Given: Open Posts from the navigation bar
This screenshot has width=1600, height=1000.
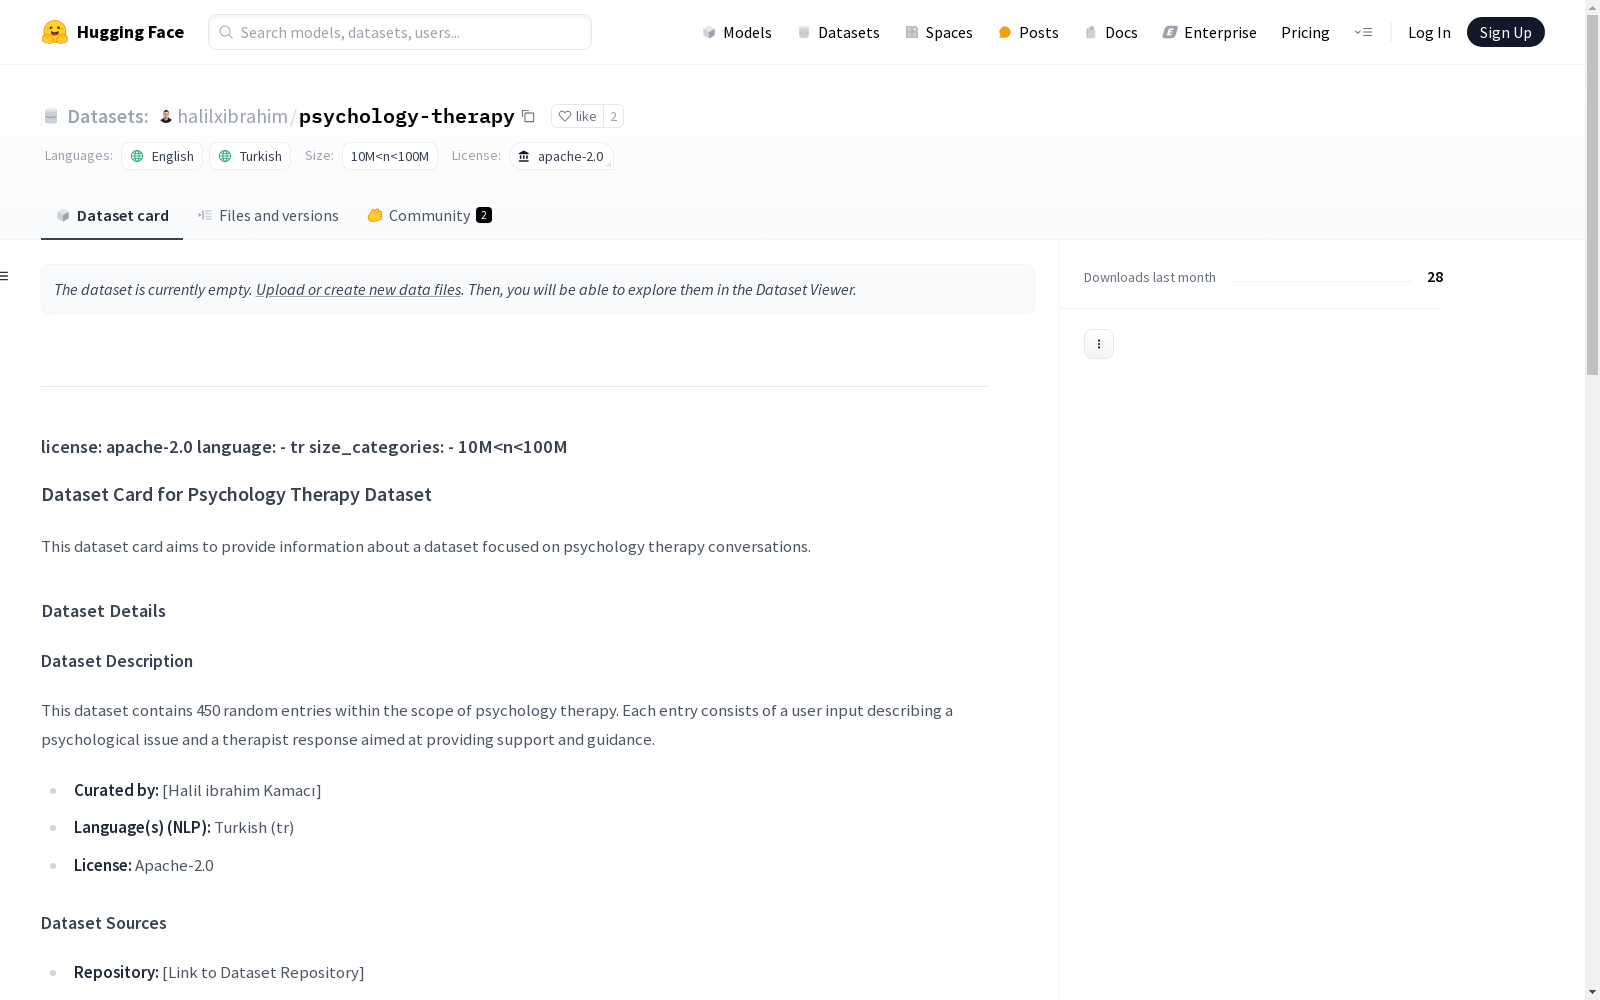Looking at the screenshot, I should coord(1029,32).
